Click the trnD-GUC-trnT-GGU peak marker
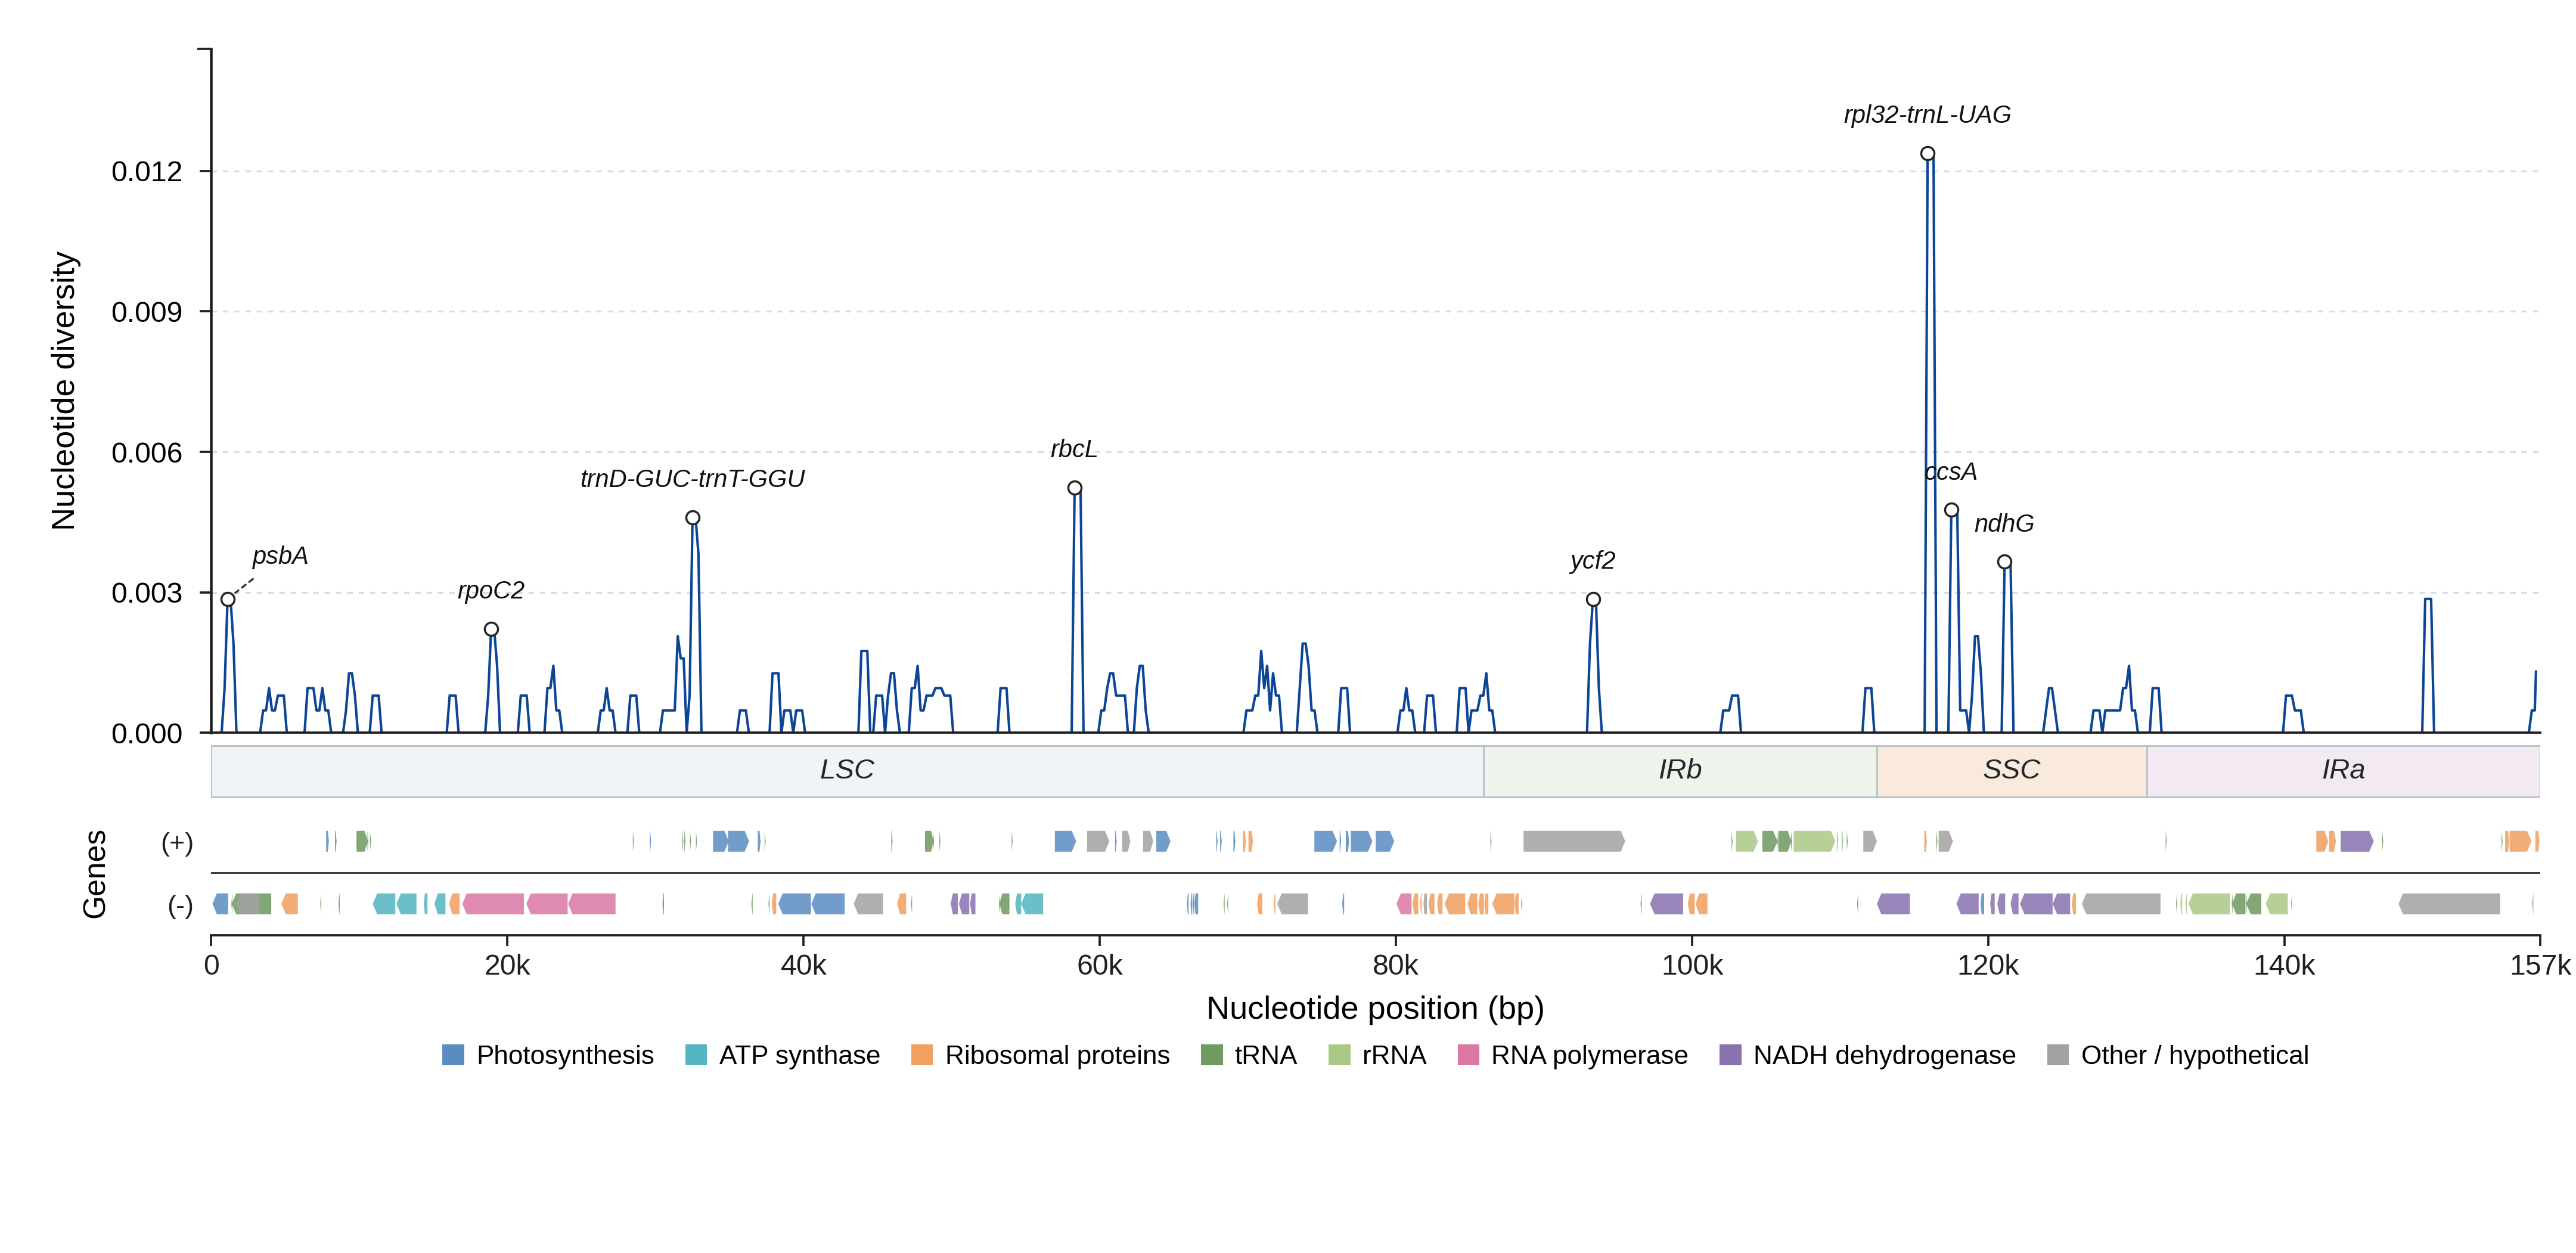 692,518
